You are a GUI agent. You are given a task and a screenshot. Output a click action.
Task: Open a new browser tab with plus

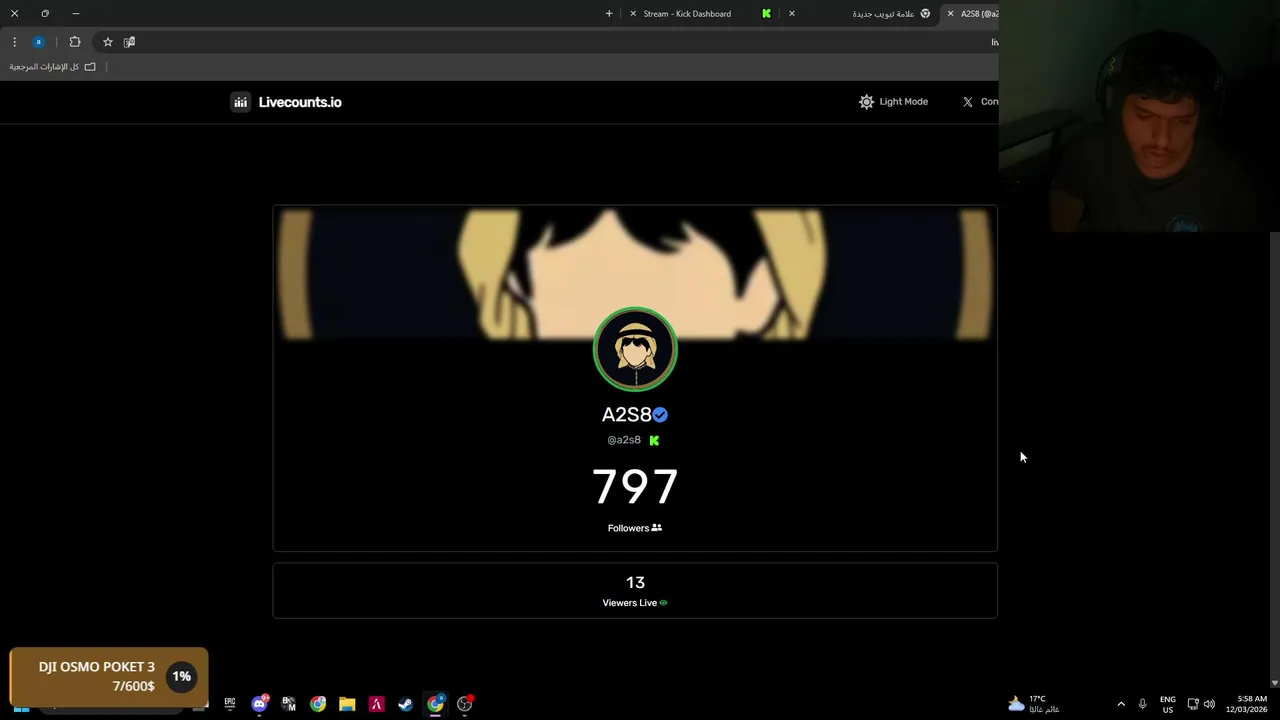point(609,14)
